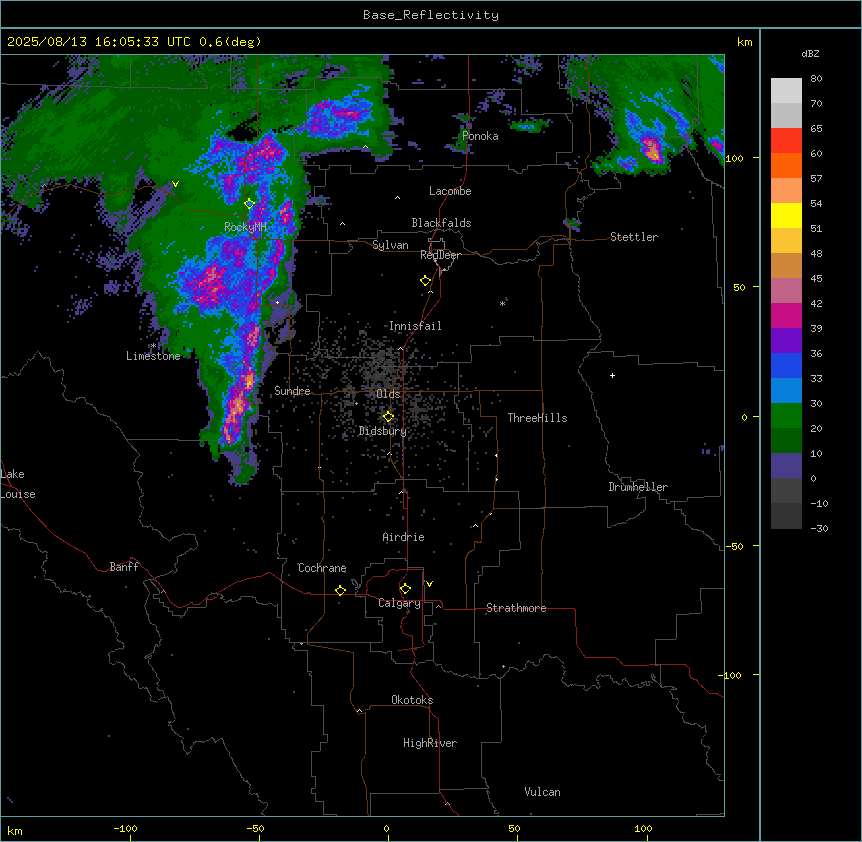This screenshot has height=842, width=862.
Task: Click the HighRiver city label
Action: coord(430,743)
